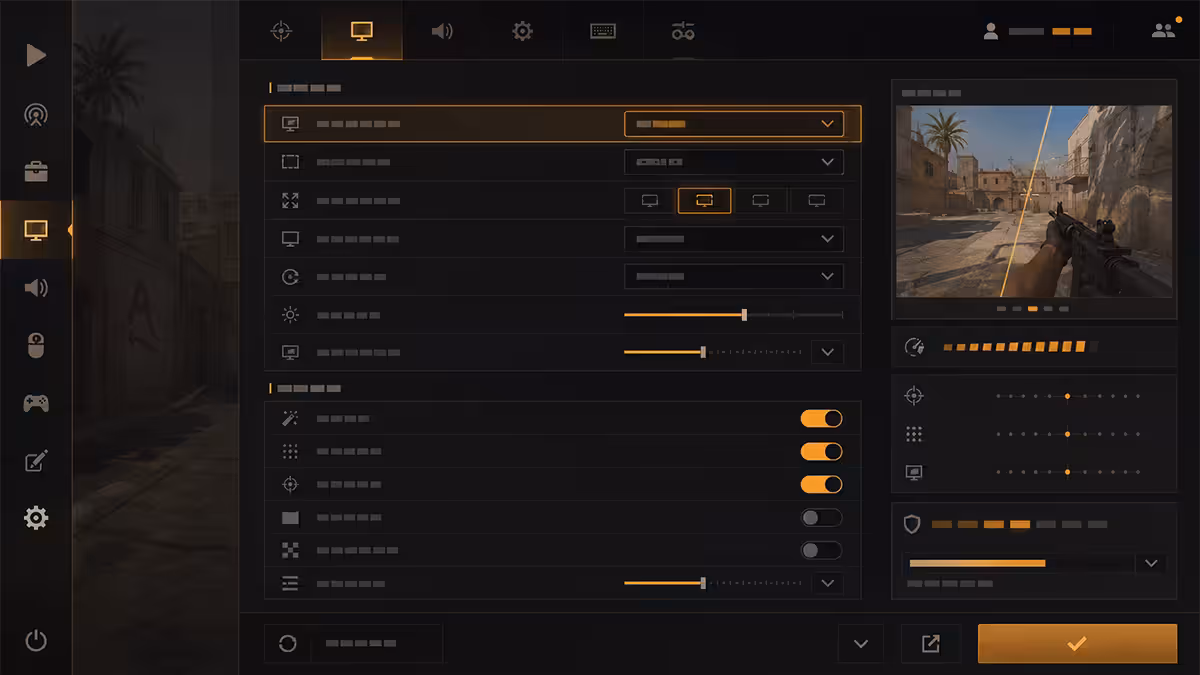Open the game scene preview image
The width and height of the screenshot is (1200, 675).
tap(1034, 201)
